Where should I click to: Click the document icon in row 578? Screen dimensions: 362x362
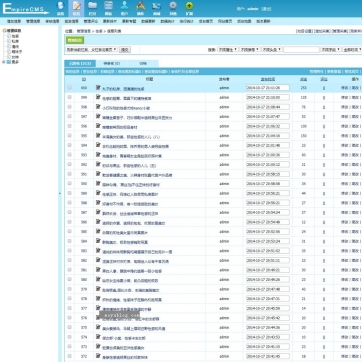click(98, 298)
